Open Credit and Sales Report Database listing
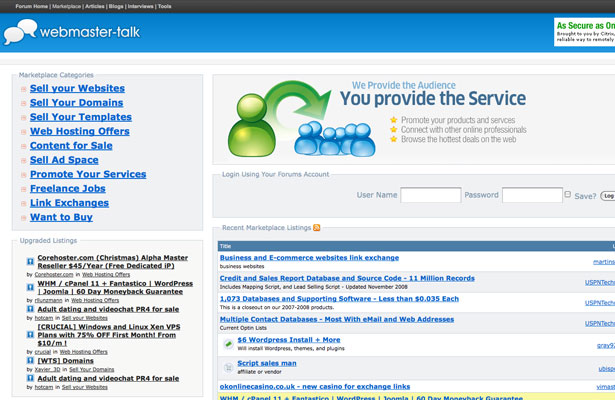Image resolution: width=615 pixels, height=400 pixels. tap(347, 278)
